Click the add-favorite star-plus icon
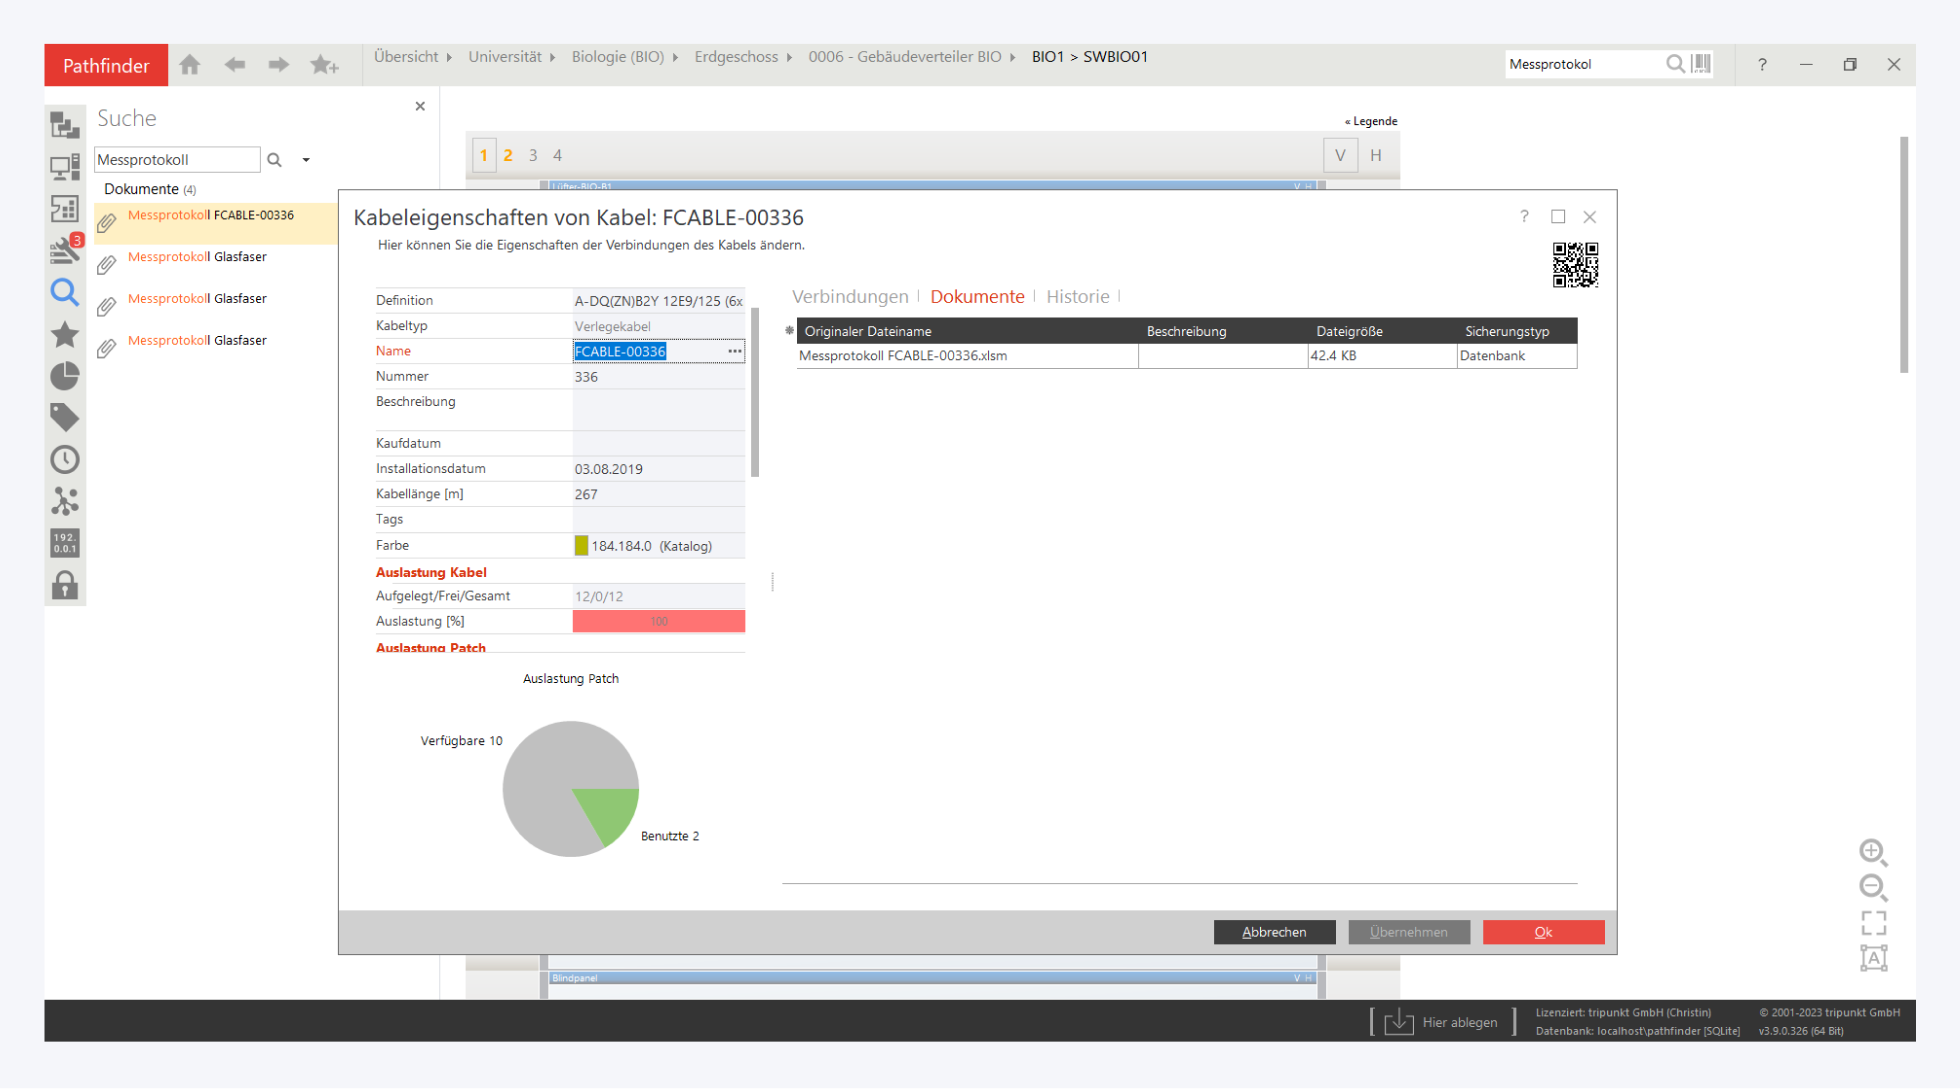The width and height of the screenshot is (1960, 1089). pyautogui.click(x=324, y=65)
